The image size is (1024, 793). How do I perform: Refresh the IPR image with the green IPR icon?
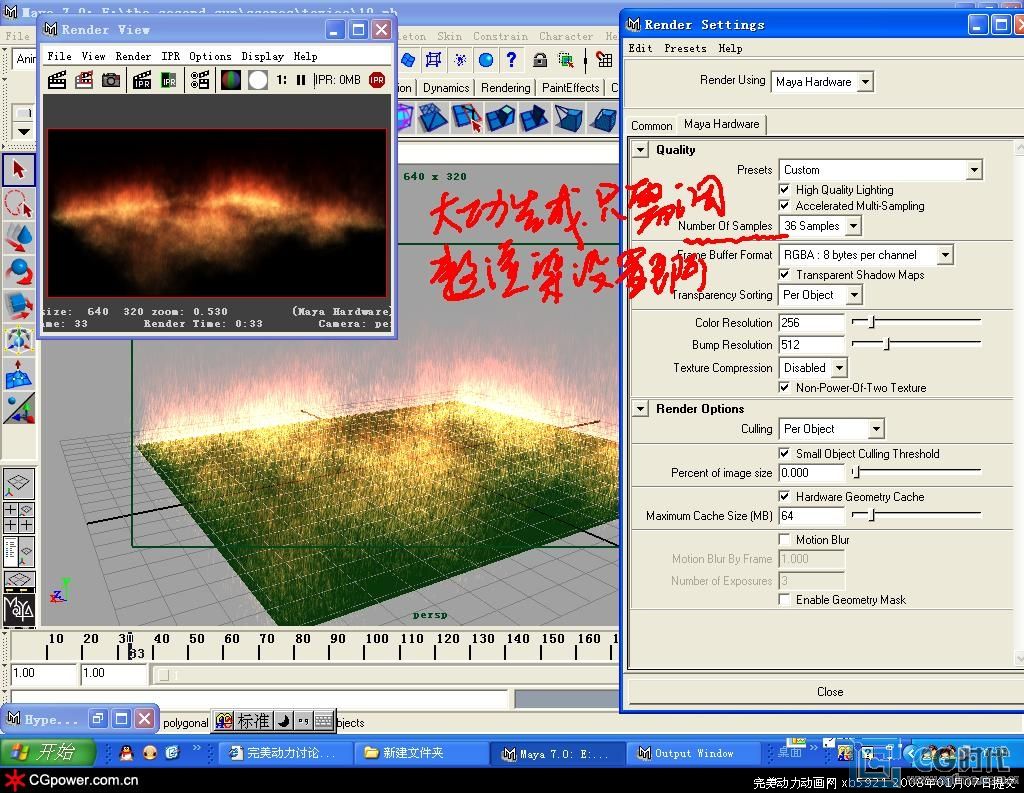pyautogui.click(x=168, y=80)
